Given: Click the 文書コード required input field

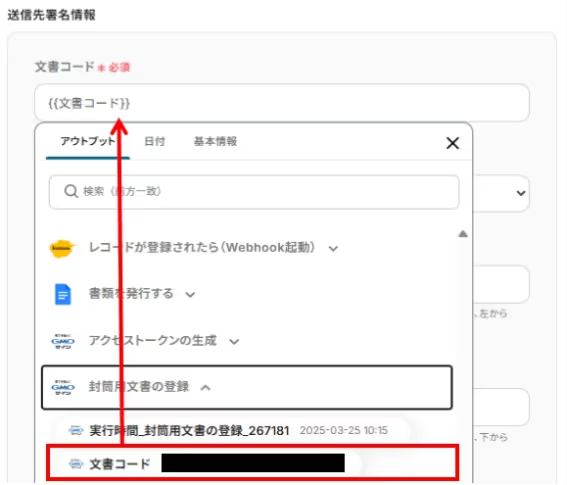Looking at the screenshot, I should tap(282, 103).
